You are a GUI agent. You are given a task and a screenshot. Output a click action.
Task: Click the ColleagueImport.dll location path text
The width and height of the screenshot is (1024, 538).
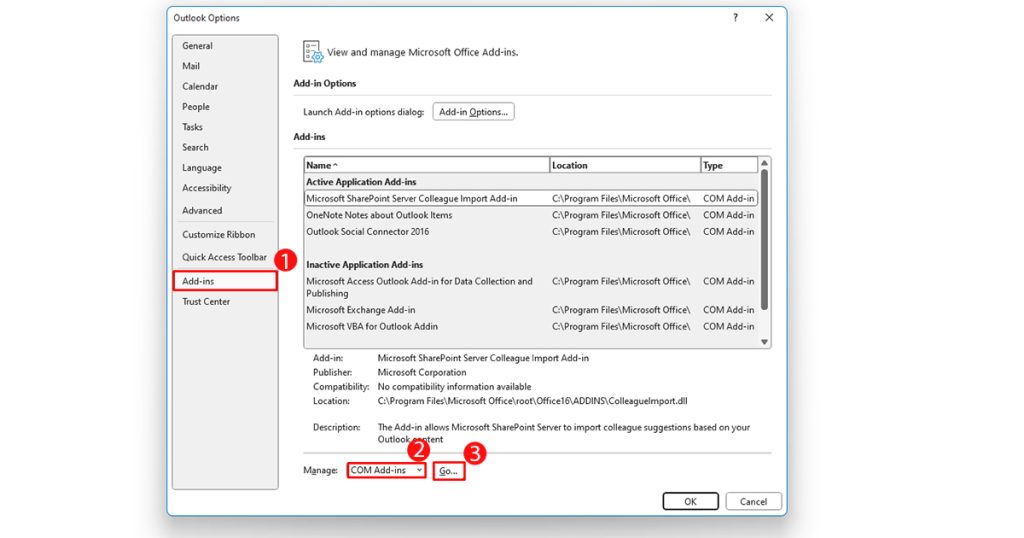(532, 401)
